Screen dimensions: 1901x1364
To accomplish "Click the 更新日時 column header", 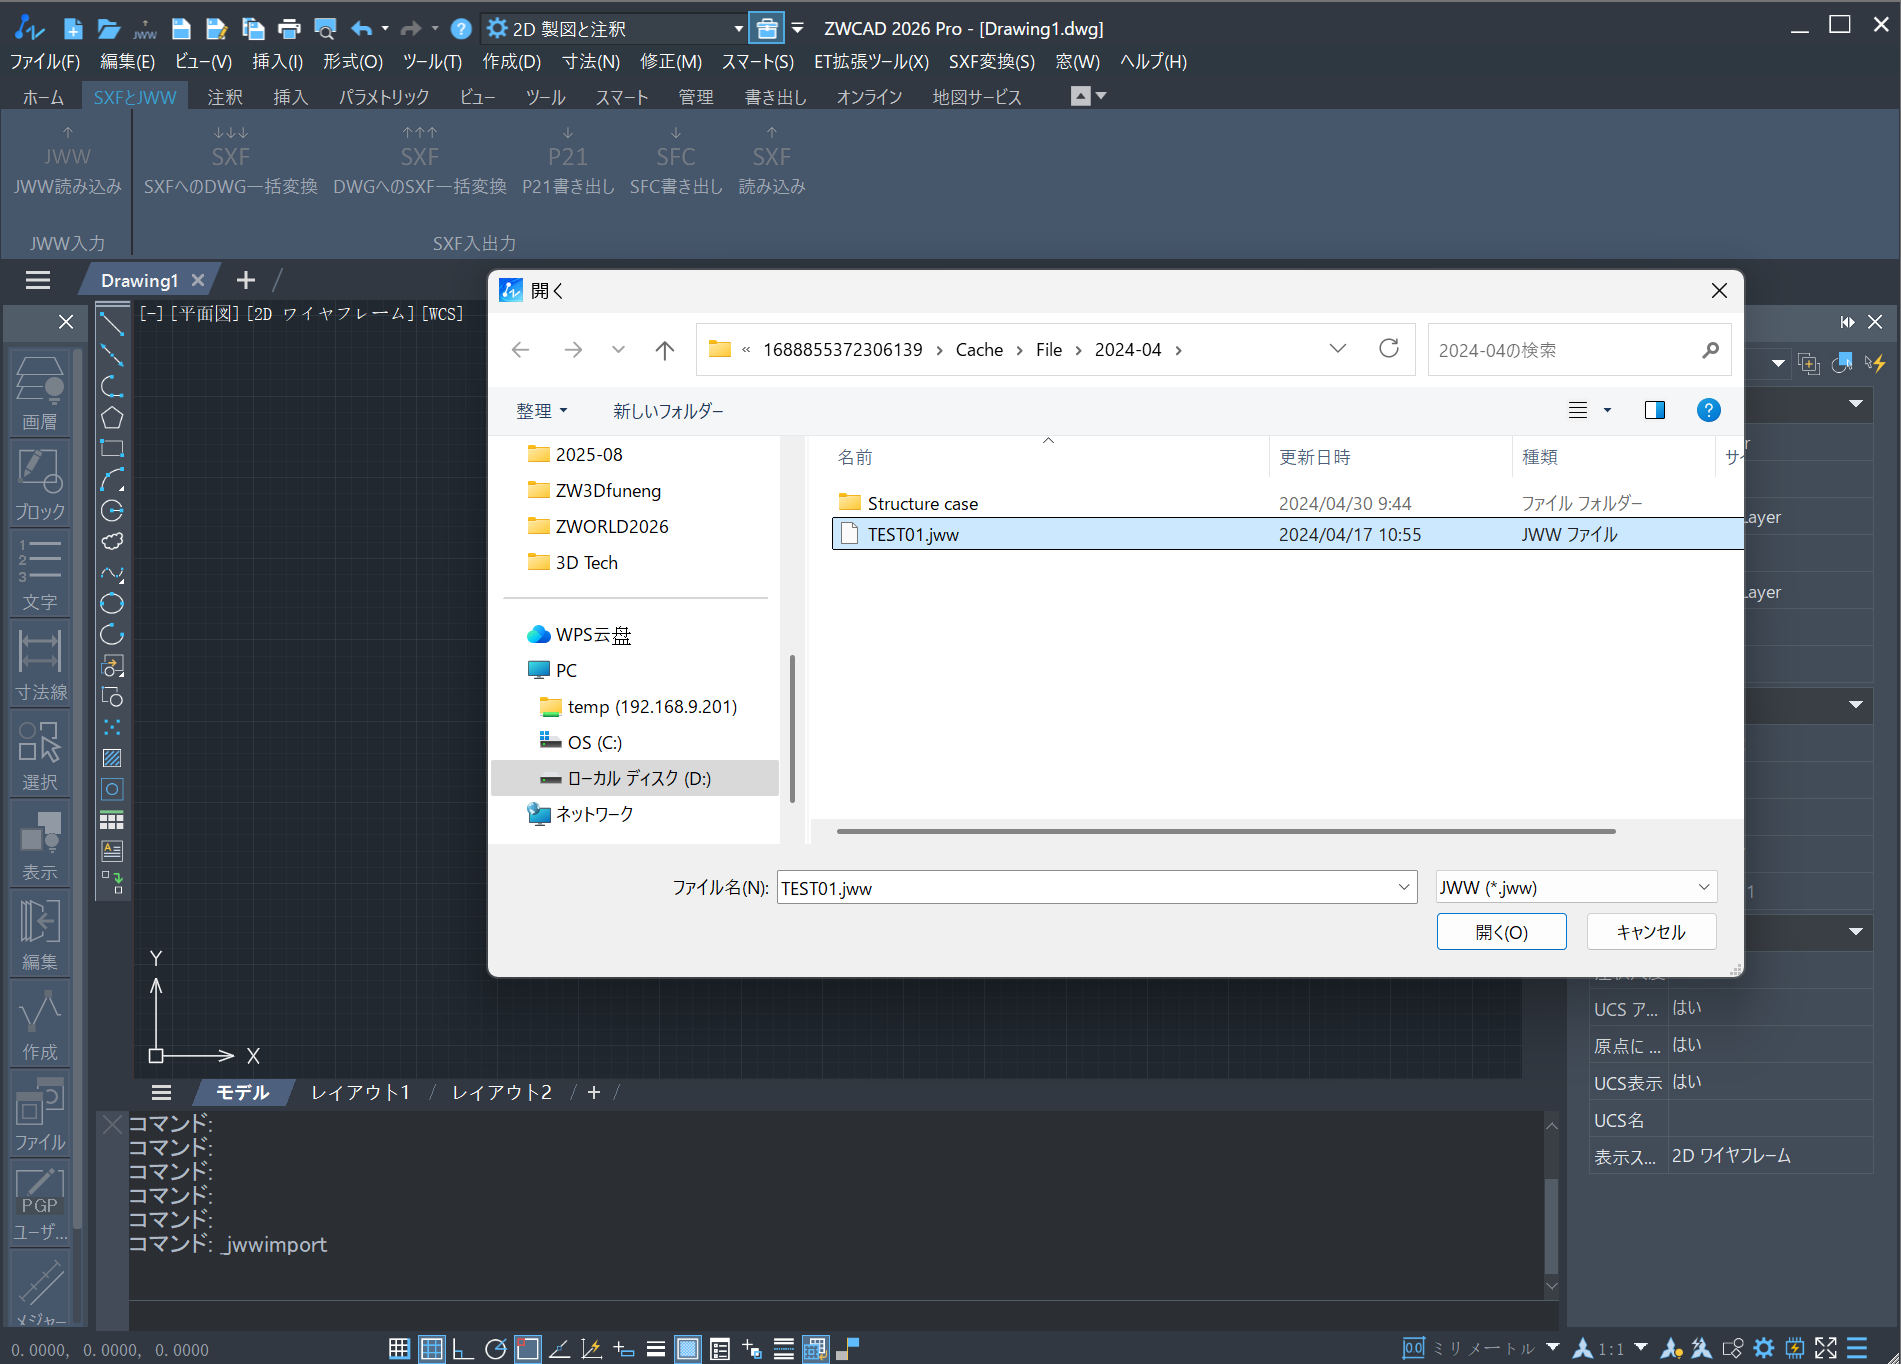I will point(1390,457).
